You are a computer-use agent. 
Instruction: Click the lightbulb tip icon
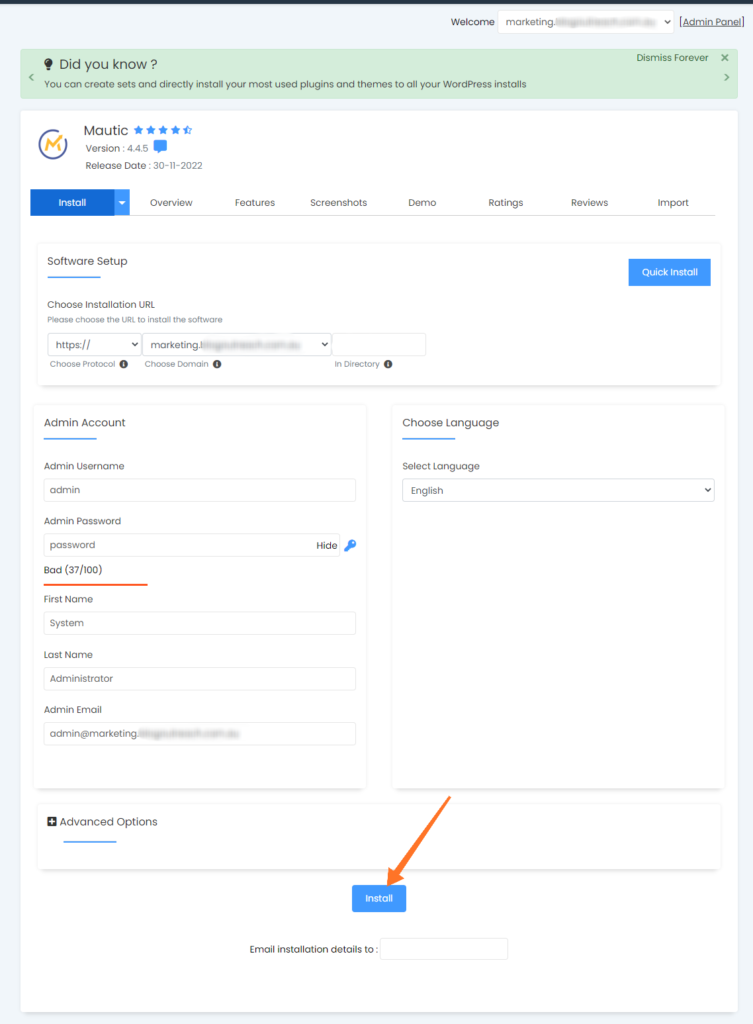click(48, 64)
